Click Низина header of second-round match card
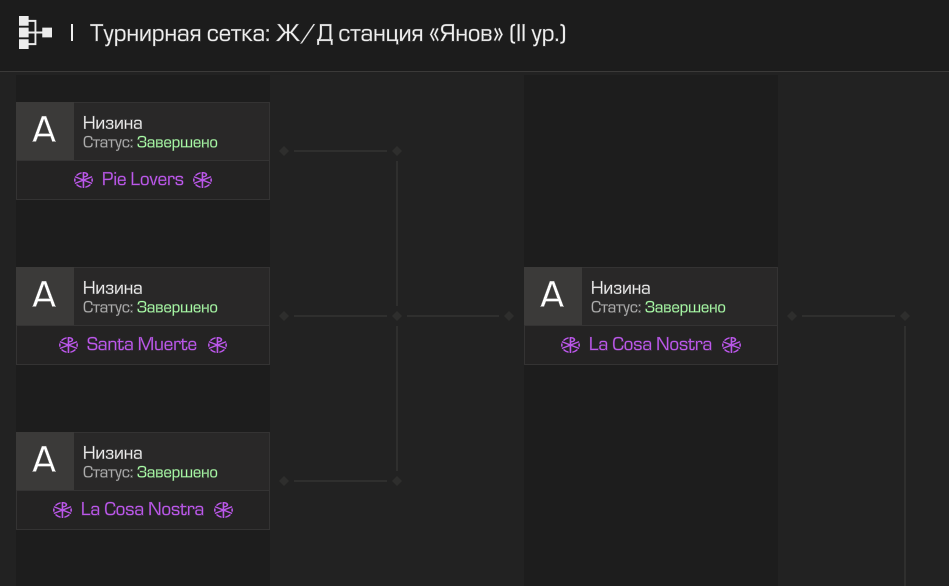This screenshot has height=586, width=949. click(x=620, y=288)
